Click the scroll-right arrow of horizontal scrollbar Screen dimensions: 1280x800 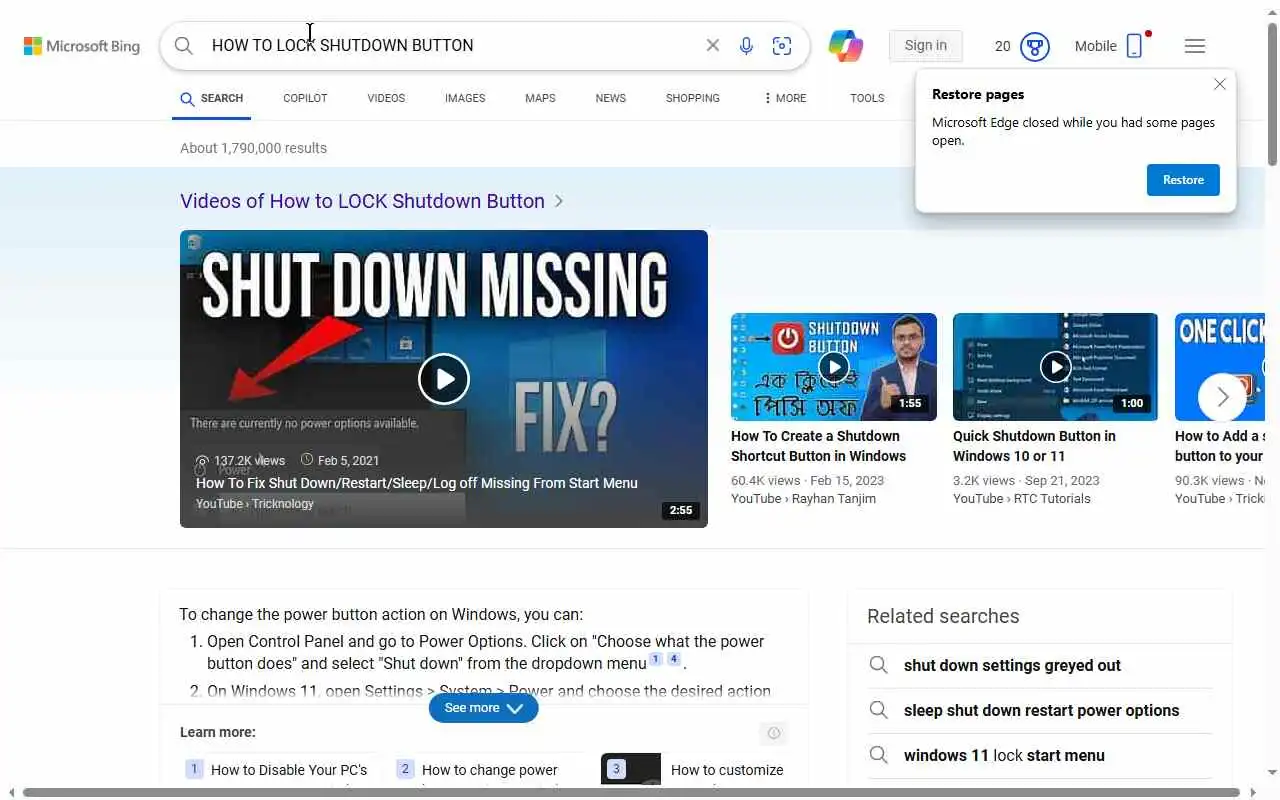tap(1254, 792)
